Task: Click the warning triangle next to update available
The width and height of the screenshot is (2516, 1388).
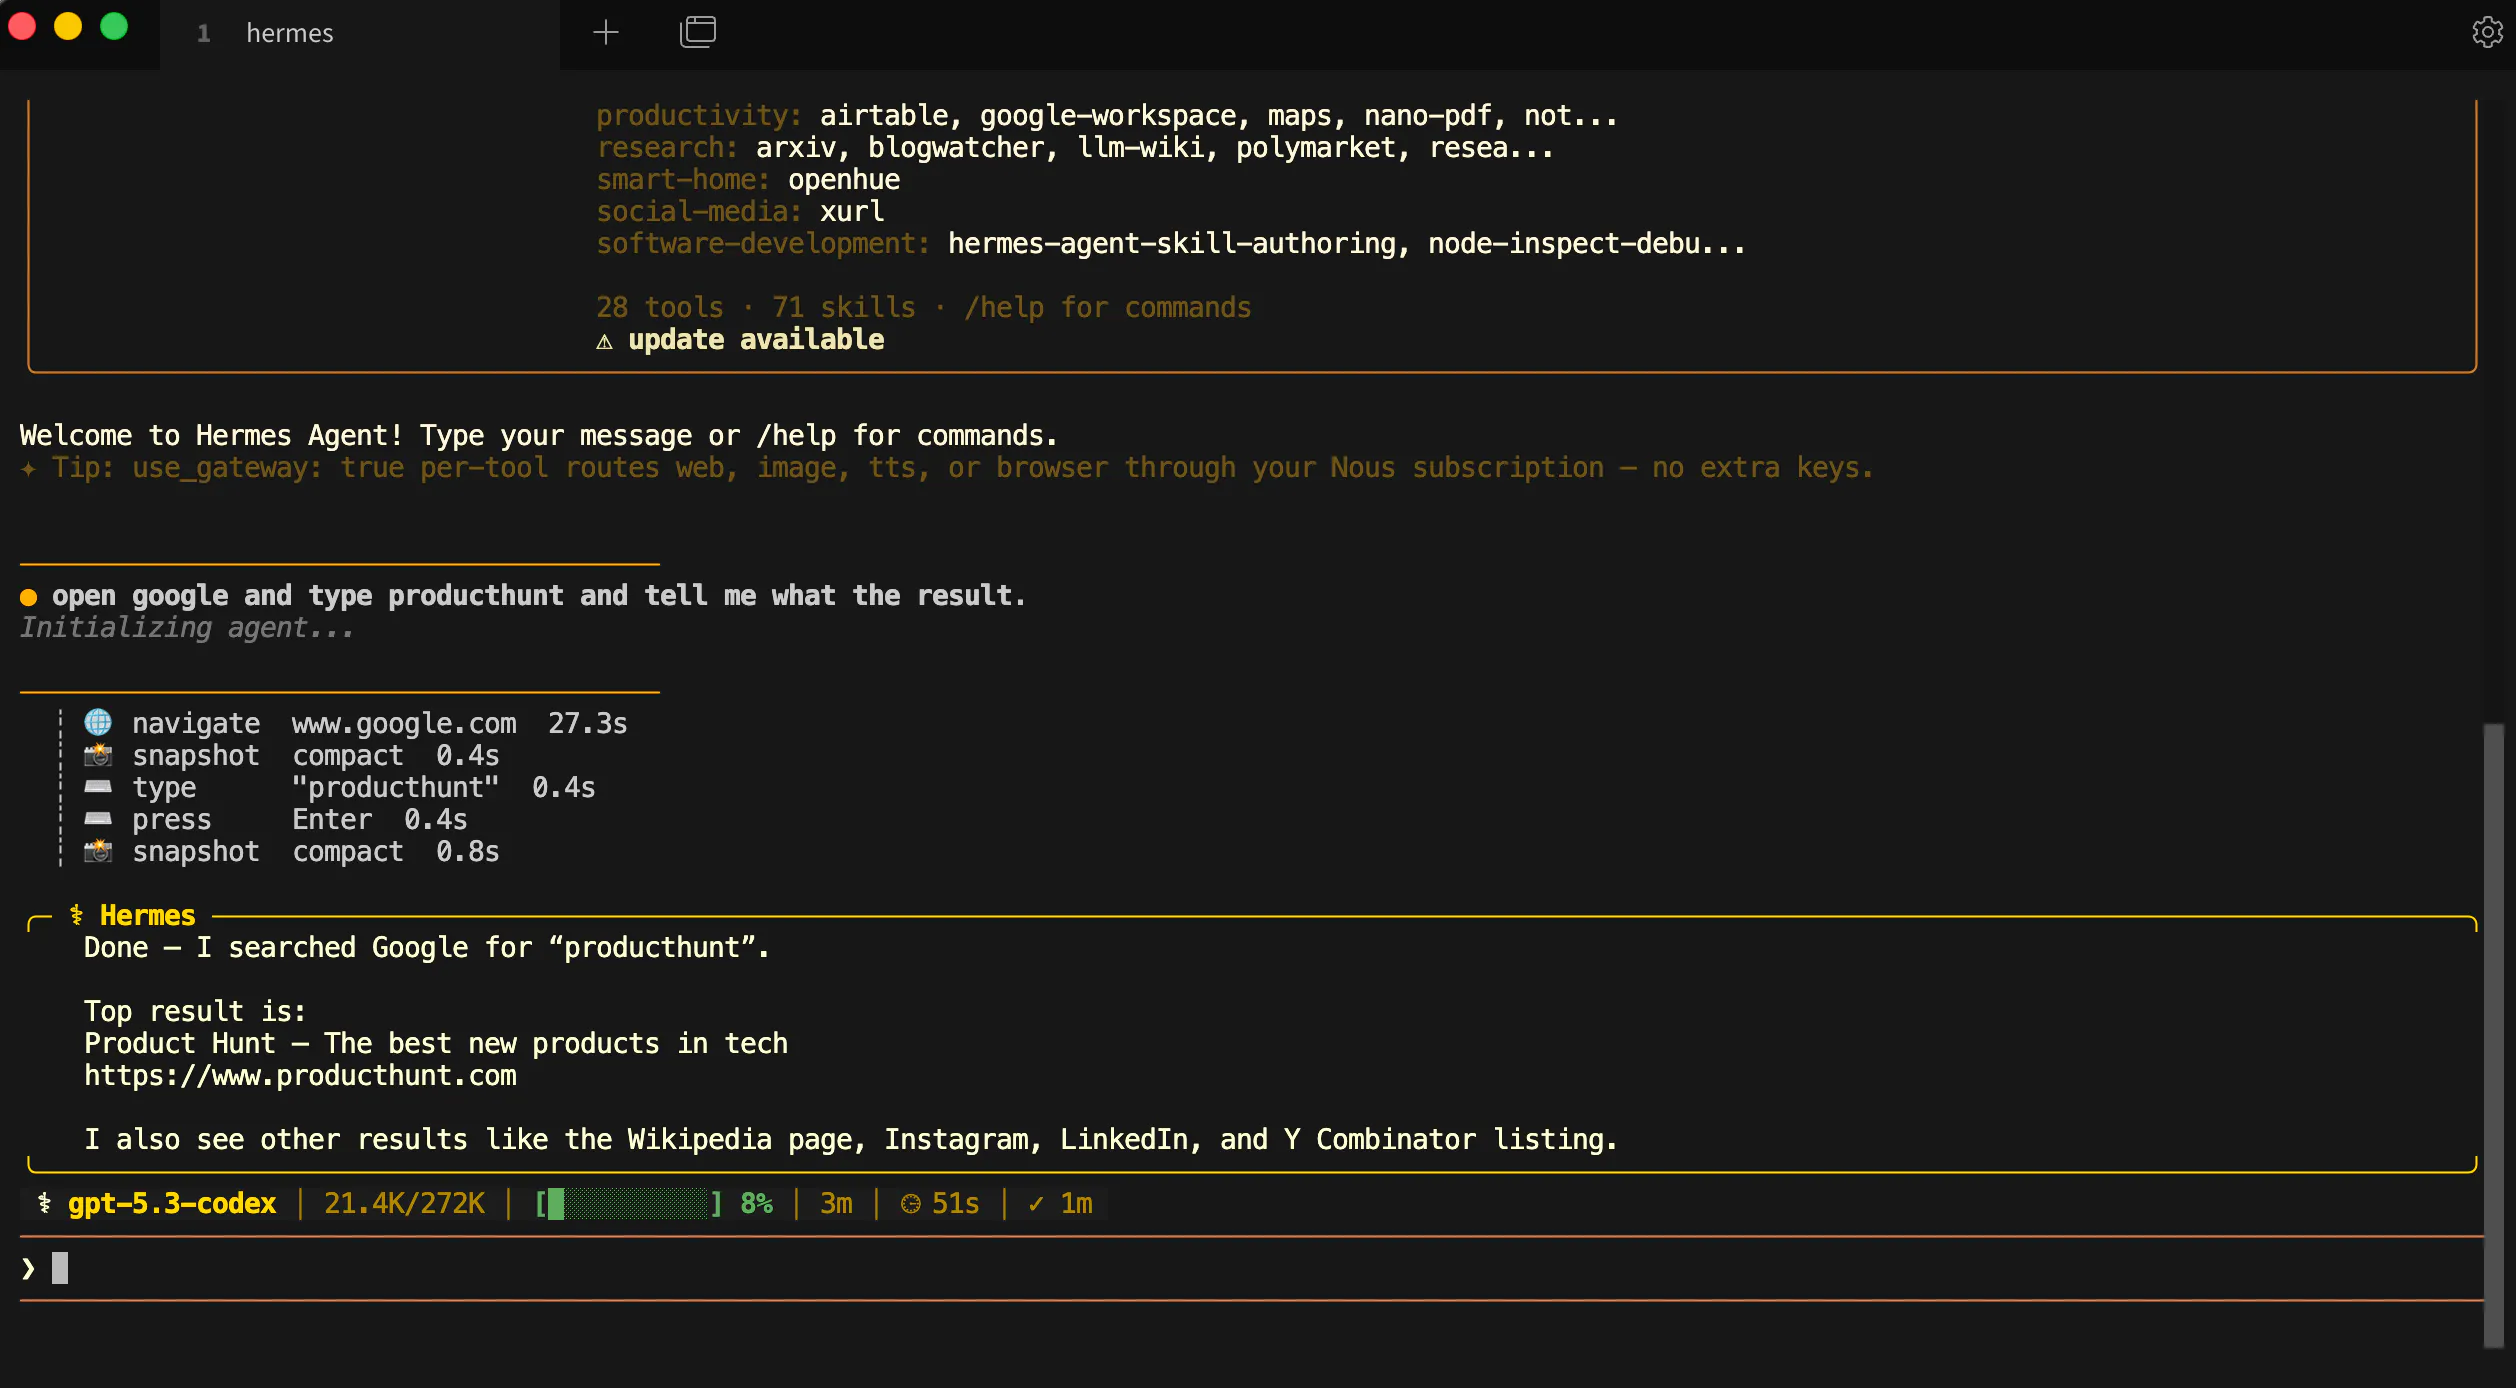Action: point(604,341)
